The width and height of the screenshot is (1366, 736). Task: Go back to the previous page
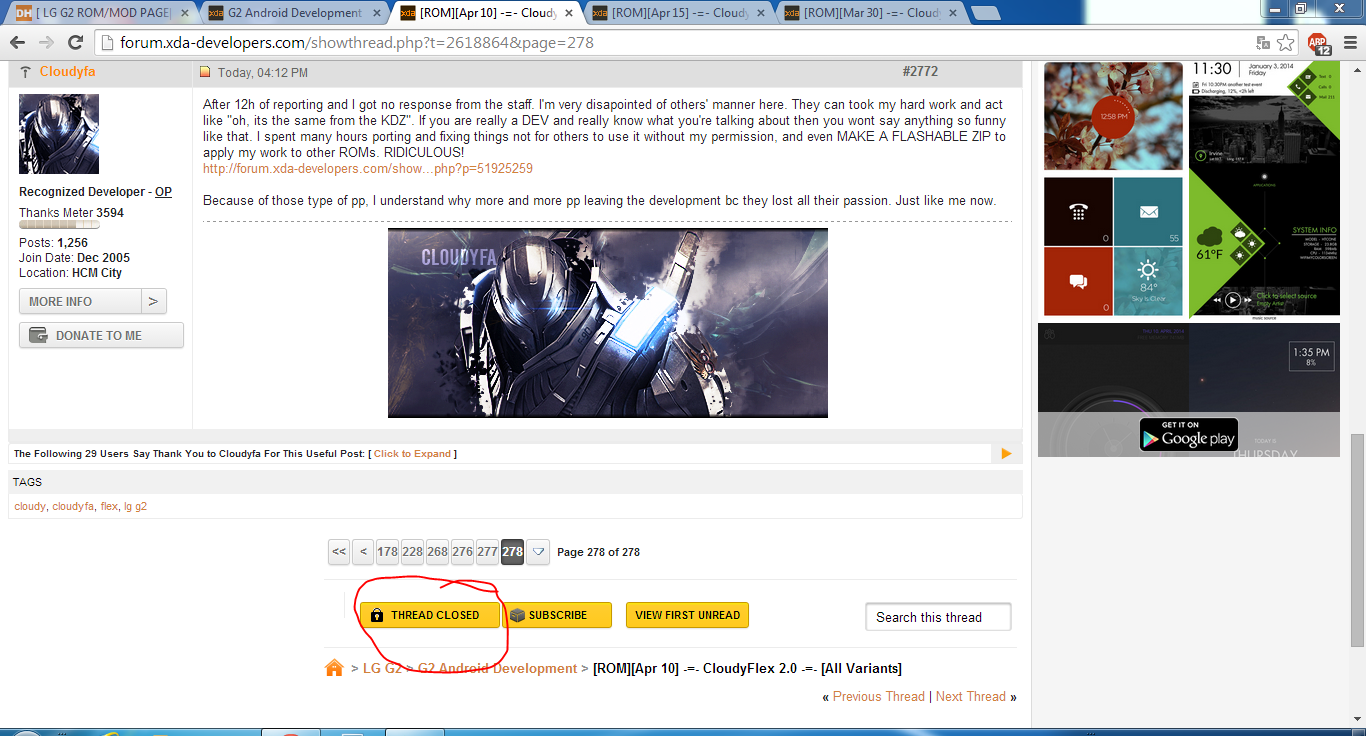[x=18, y=43]
